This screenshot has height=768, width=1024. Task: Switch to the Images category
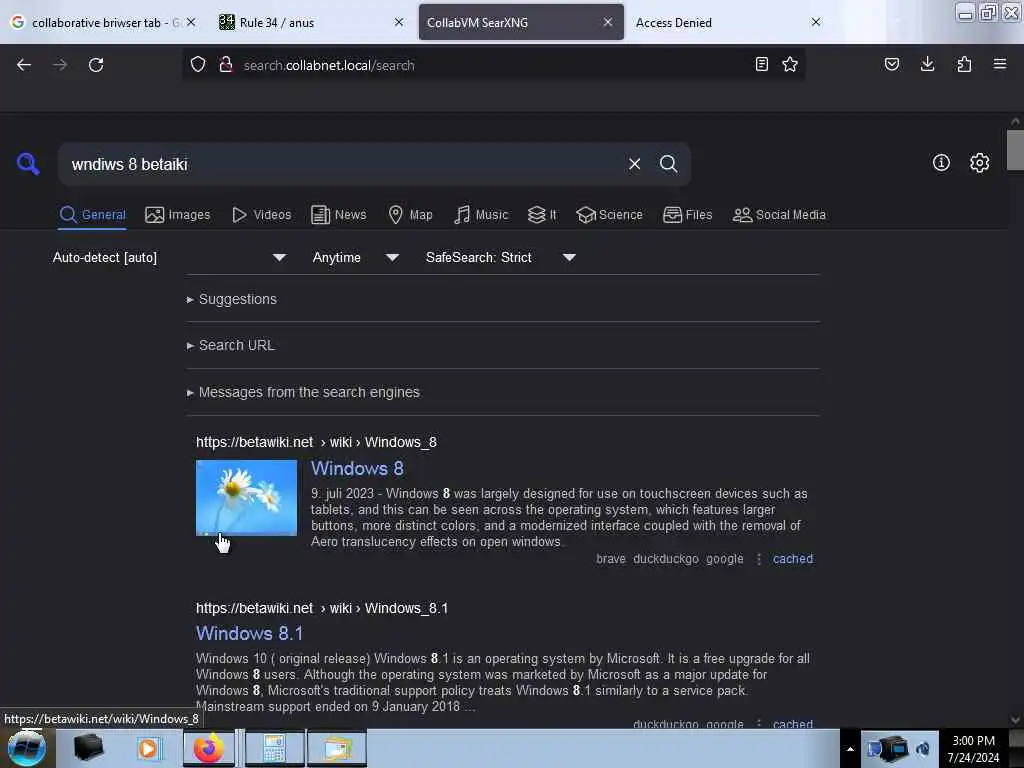pos(178,215)
